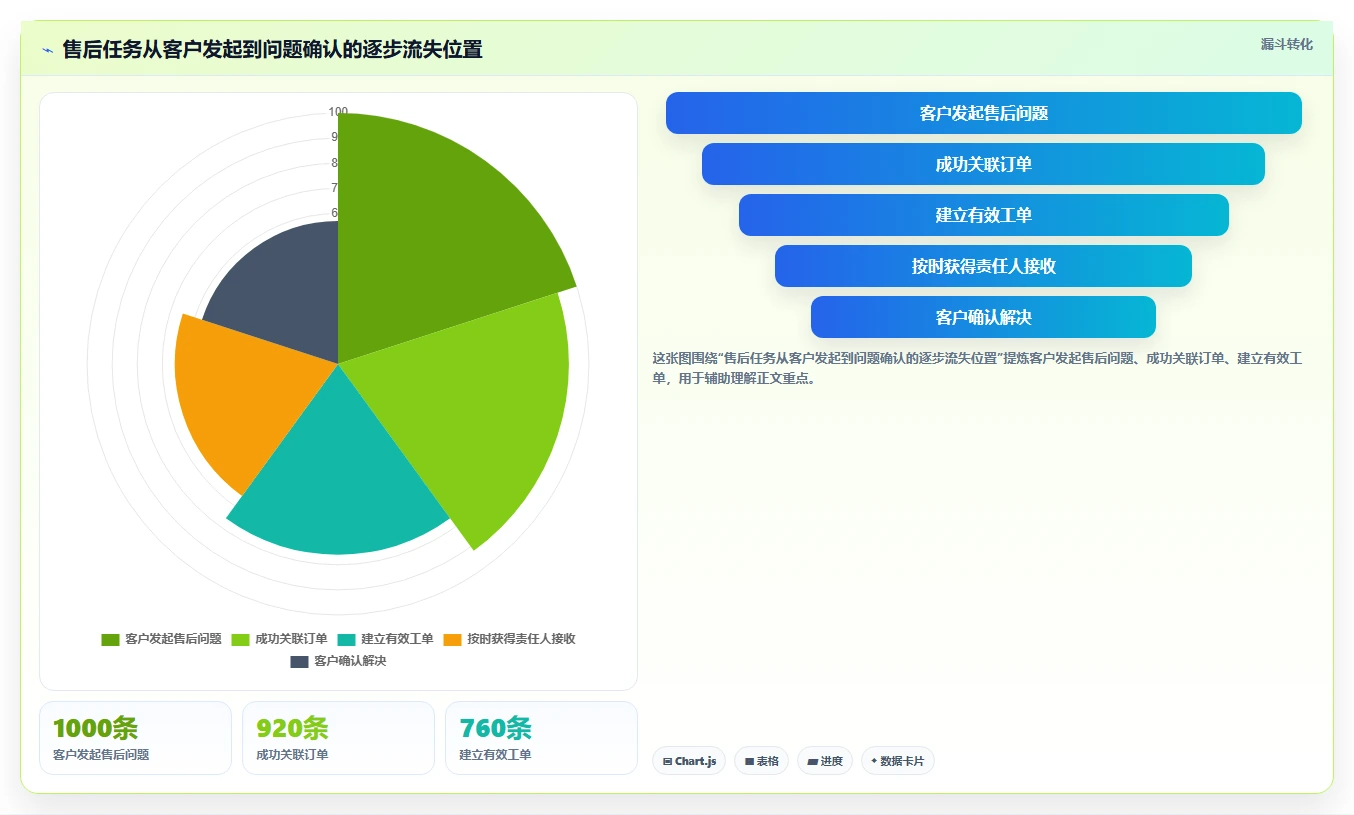Select the 客户发起售后问题 funnel bar
Screen dimensions: 1354x815
[x=984, y=113]
